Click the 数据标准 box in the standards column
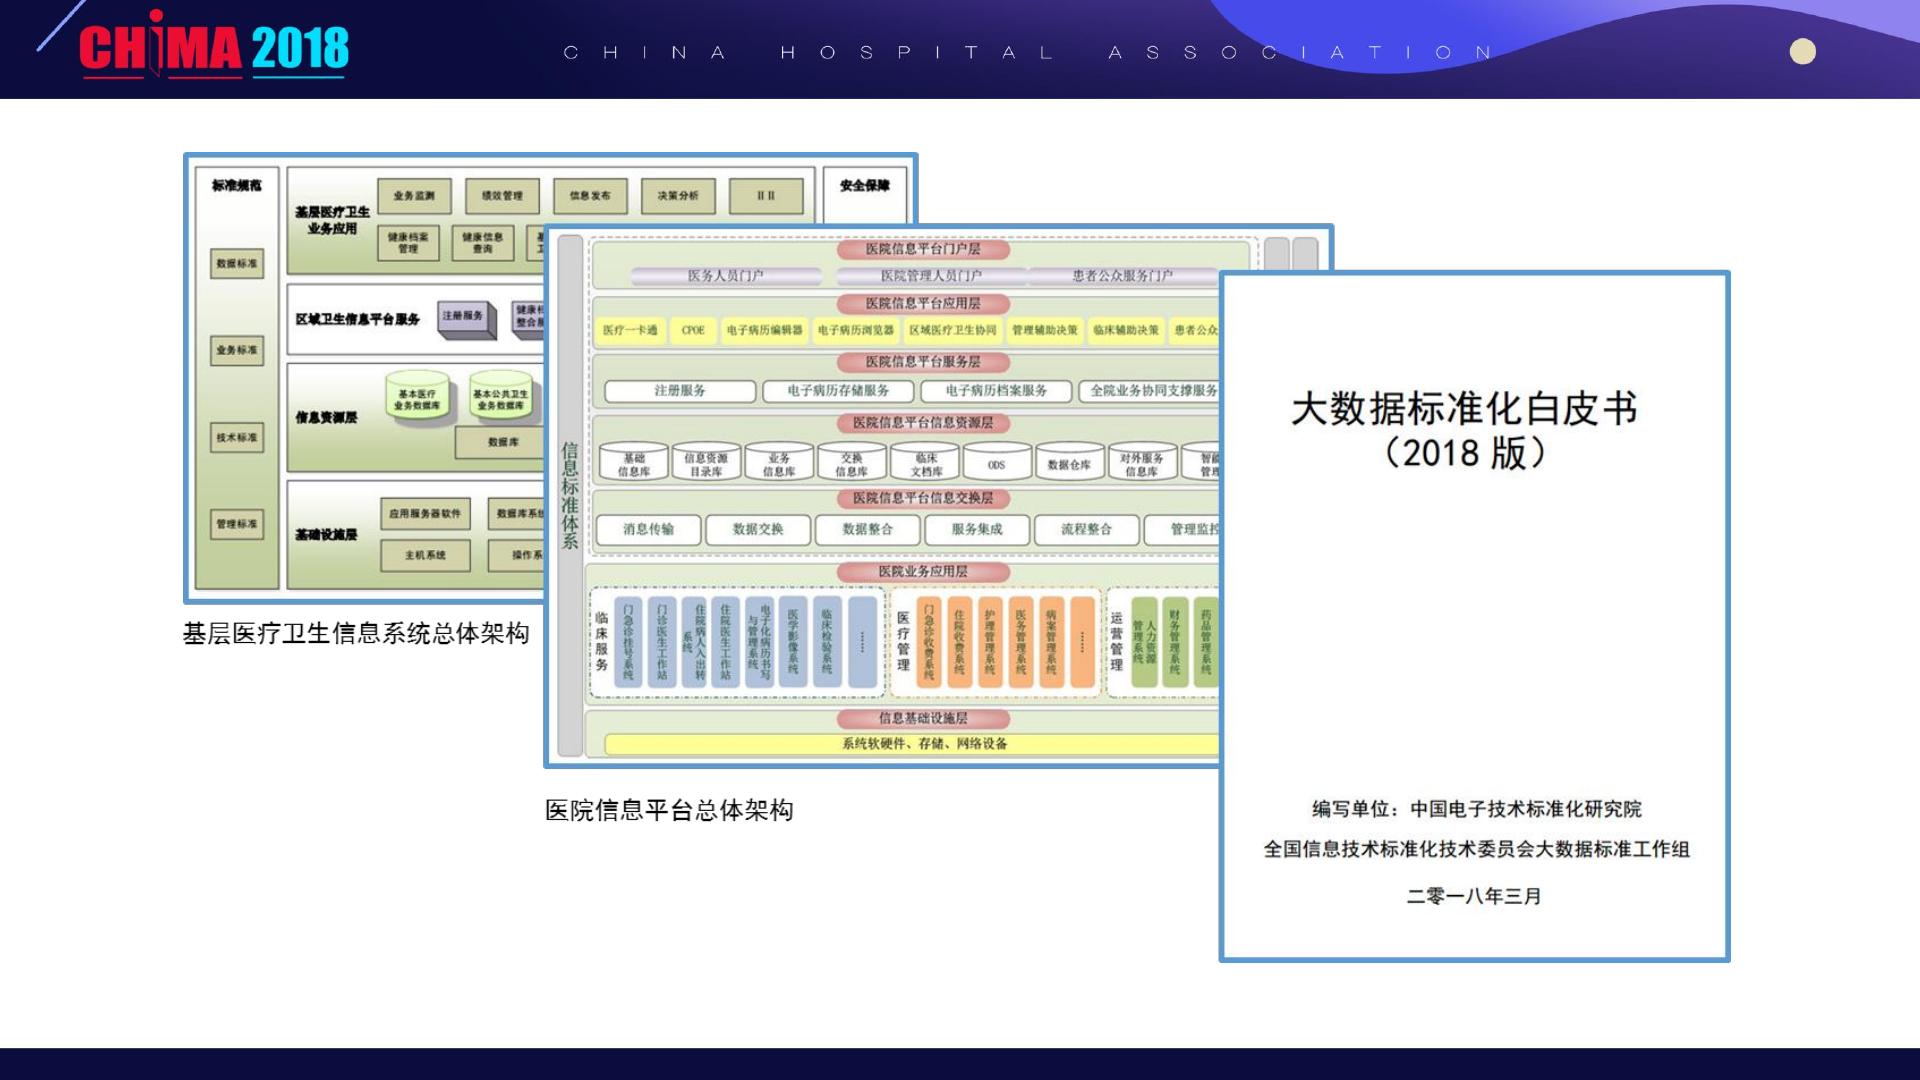The image size is (1920, 1080). click(x=237, y=264)
